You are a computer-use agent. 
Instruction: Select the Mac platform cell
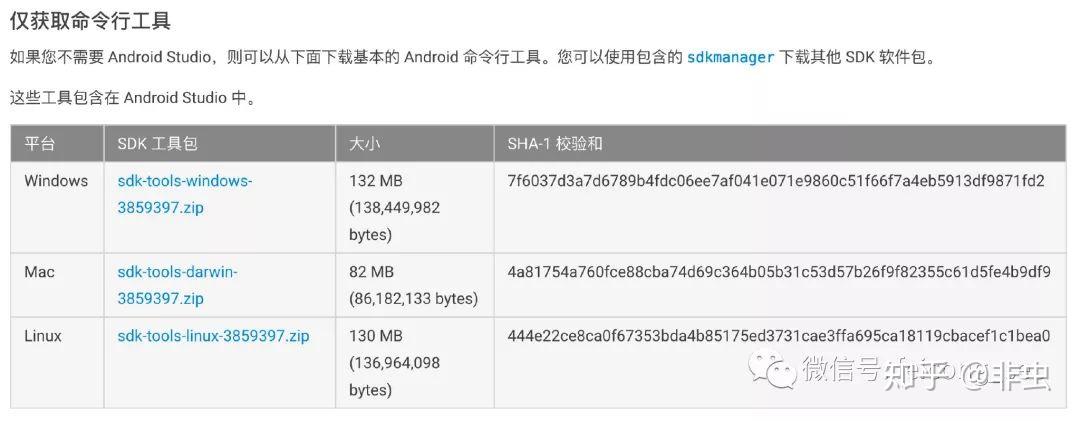click(39, 272)
